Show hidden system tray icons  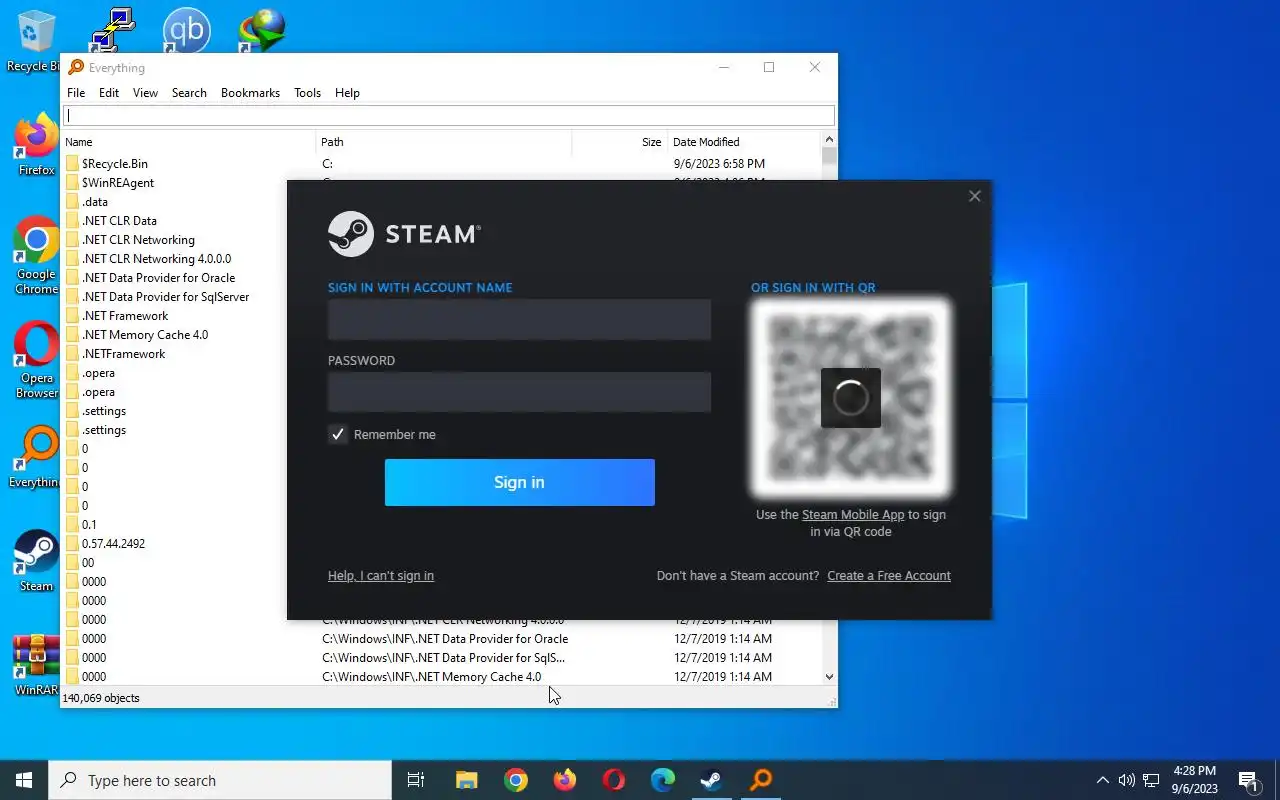(1103, 780)
